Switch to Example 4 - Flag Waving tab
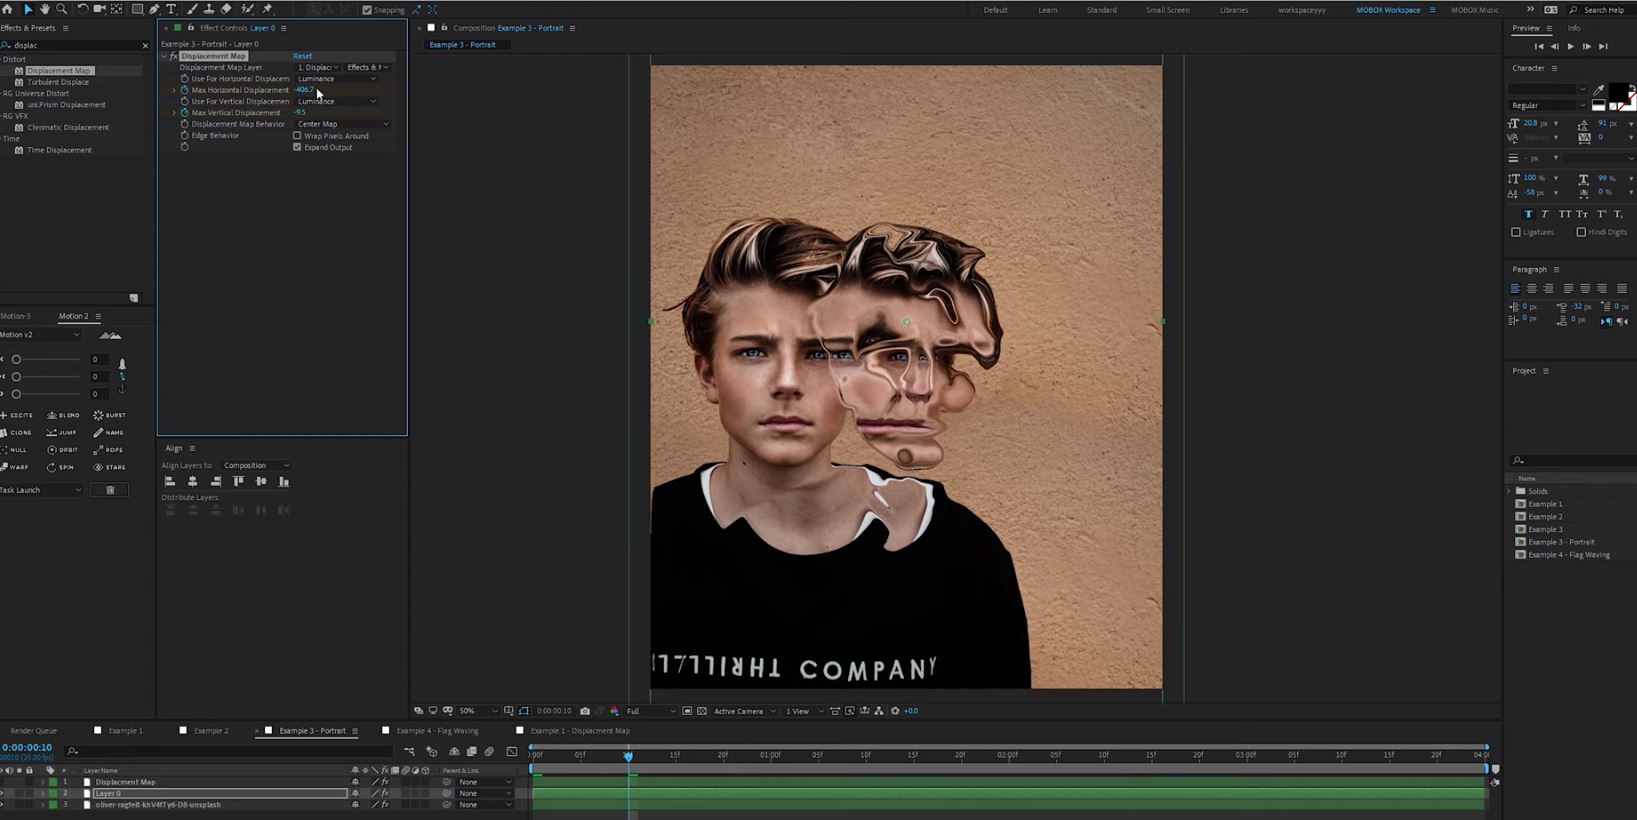The width and height of the screenshot is (1637, 820). tap(437, 731)
